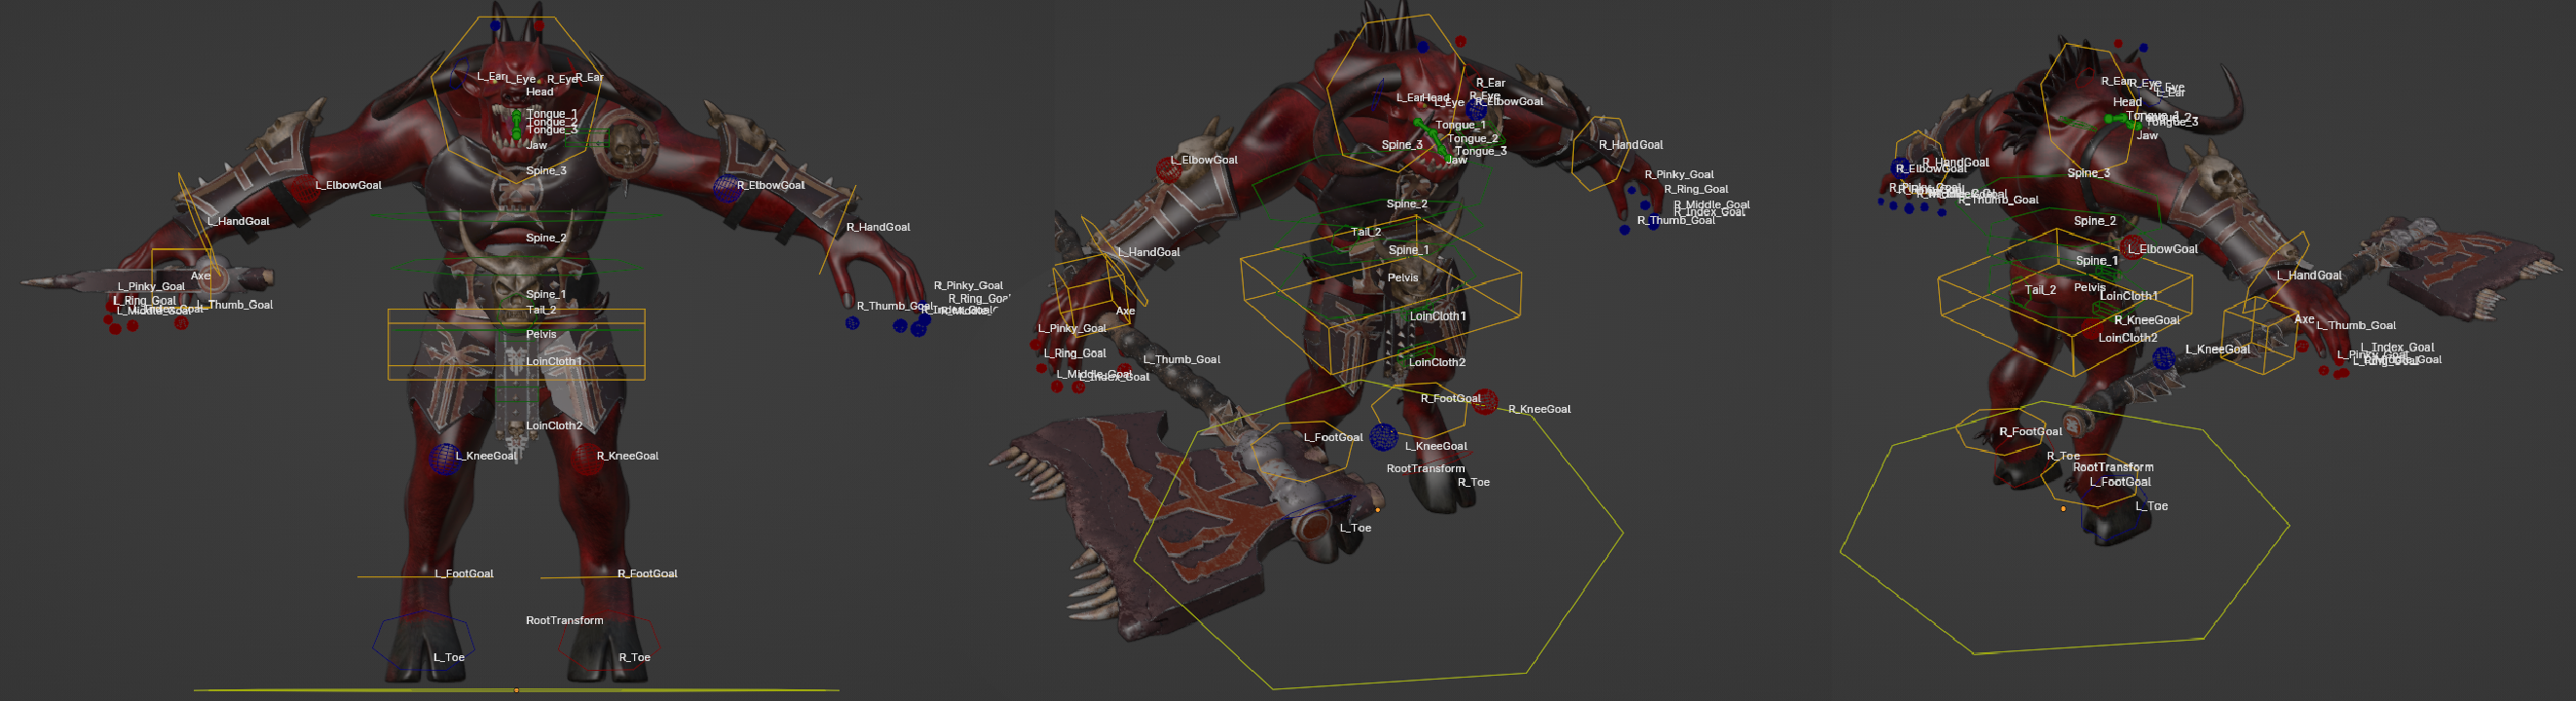
Task: Select the LoinCloth2 label in front view
Action: (554, 426)
